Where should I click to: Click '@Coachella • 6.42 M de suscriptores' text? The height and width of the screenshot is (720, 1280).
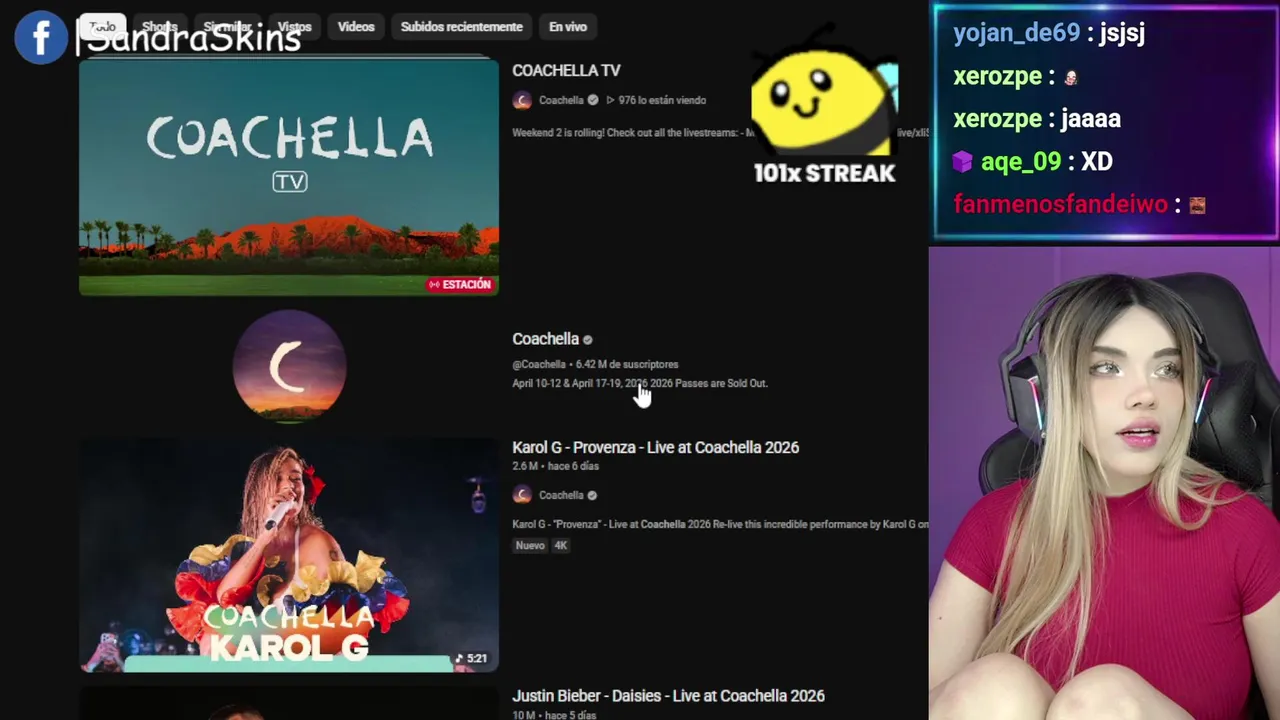595,364
